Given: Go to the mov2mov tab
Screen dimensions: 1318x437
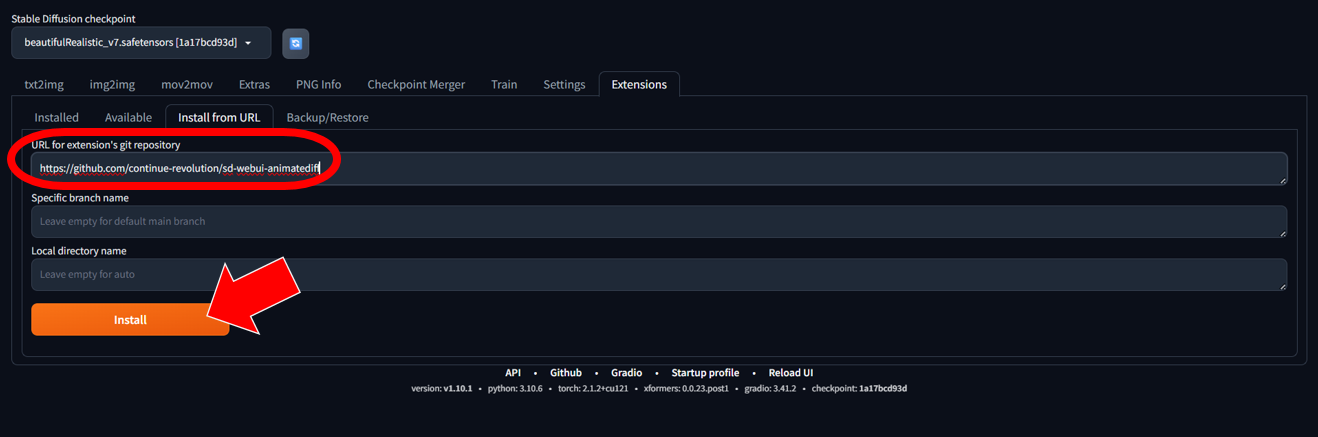Looking at the screenshot, I should click(186, 85).
